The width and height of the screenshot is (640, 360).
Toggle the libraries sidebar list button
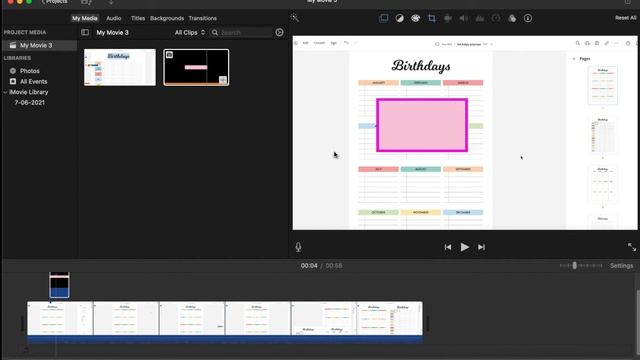(x=85, y=32)
